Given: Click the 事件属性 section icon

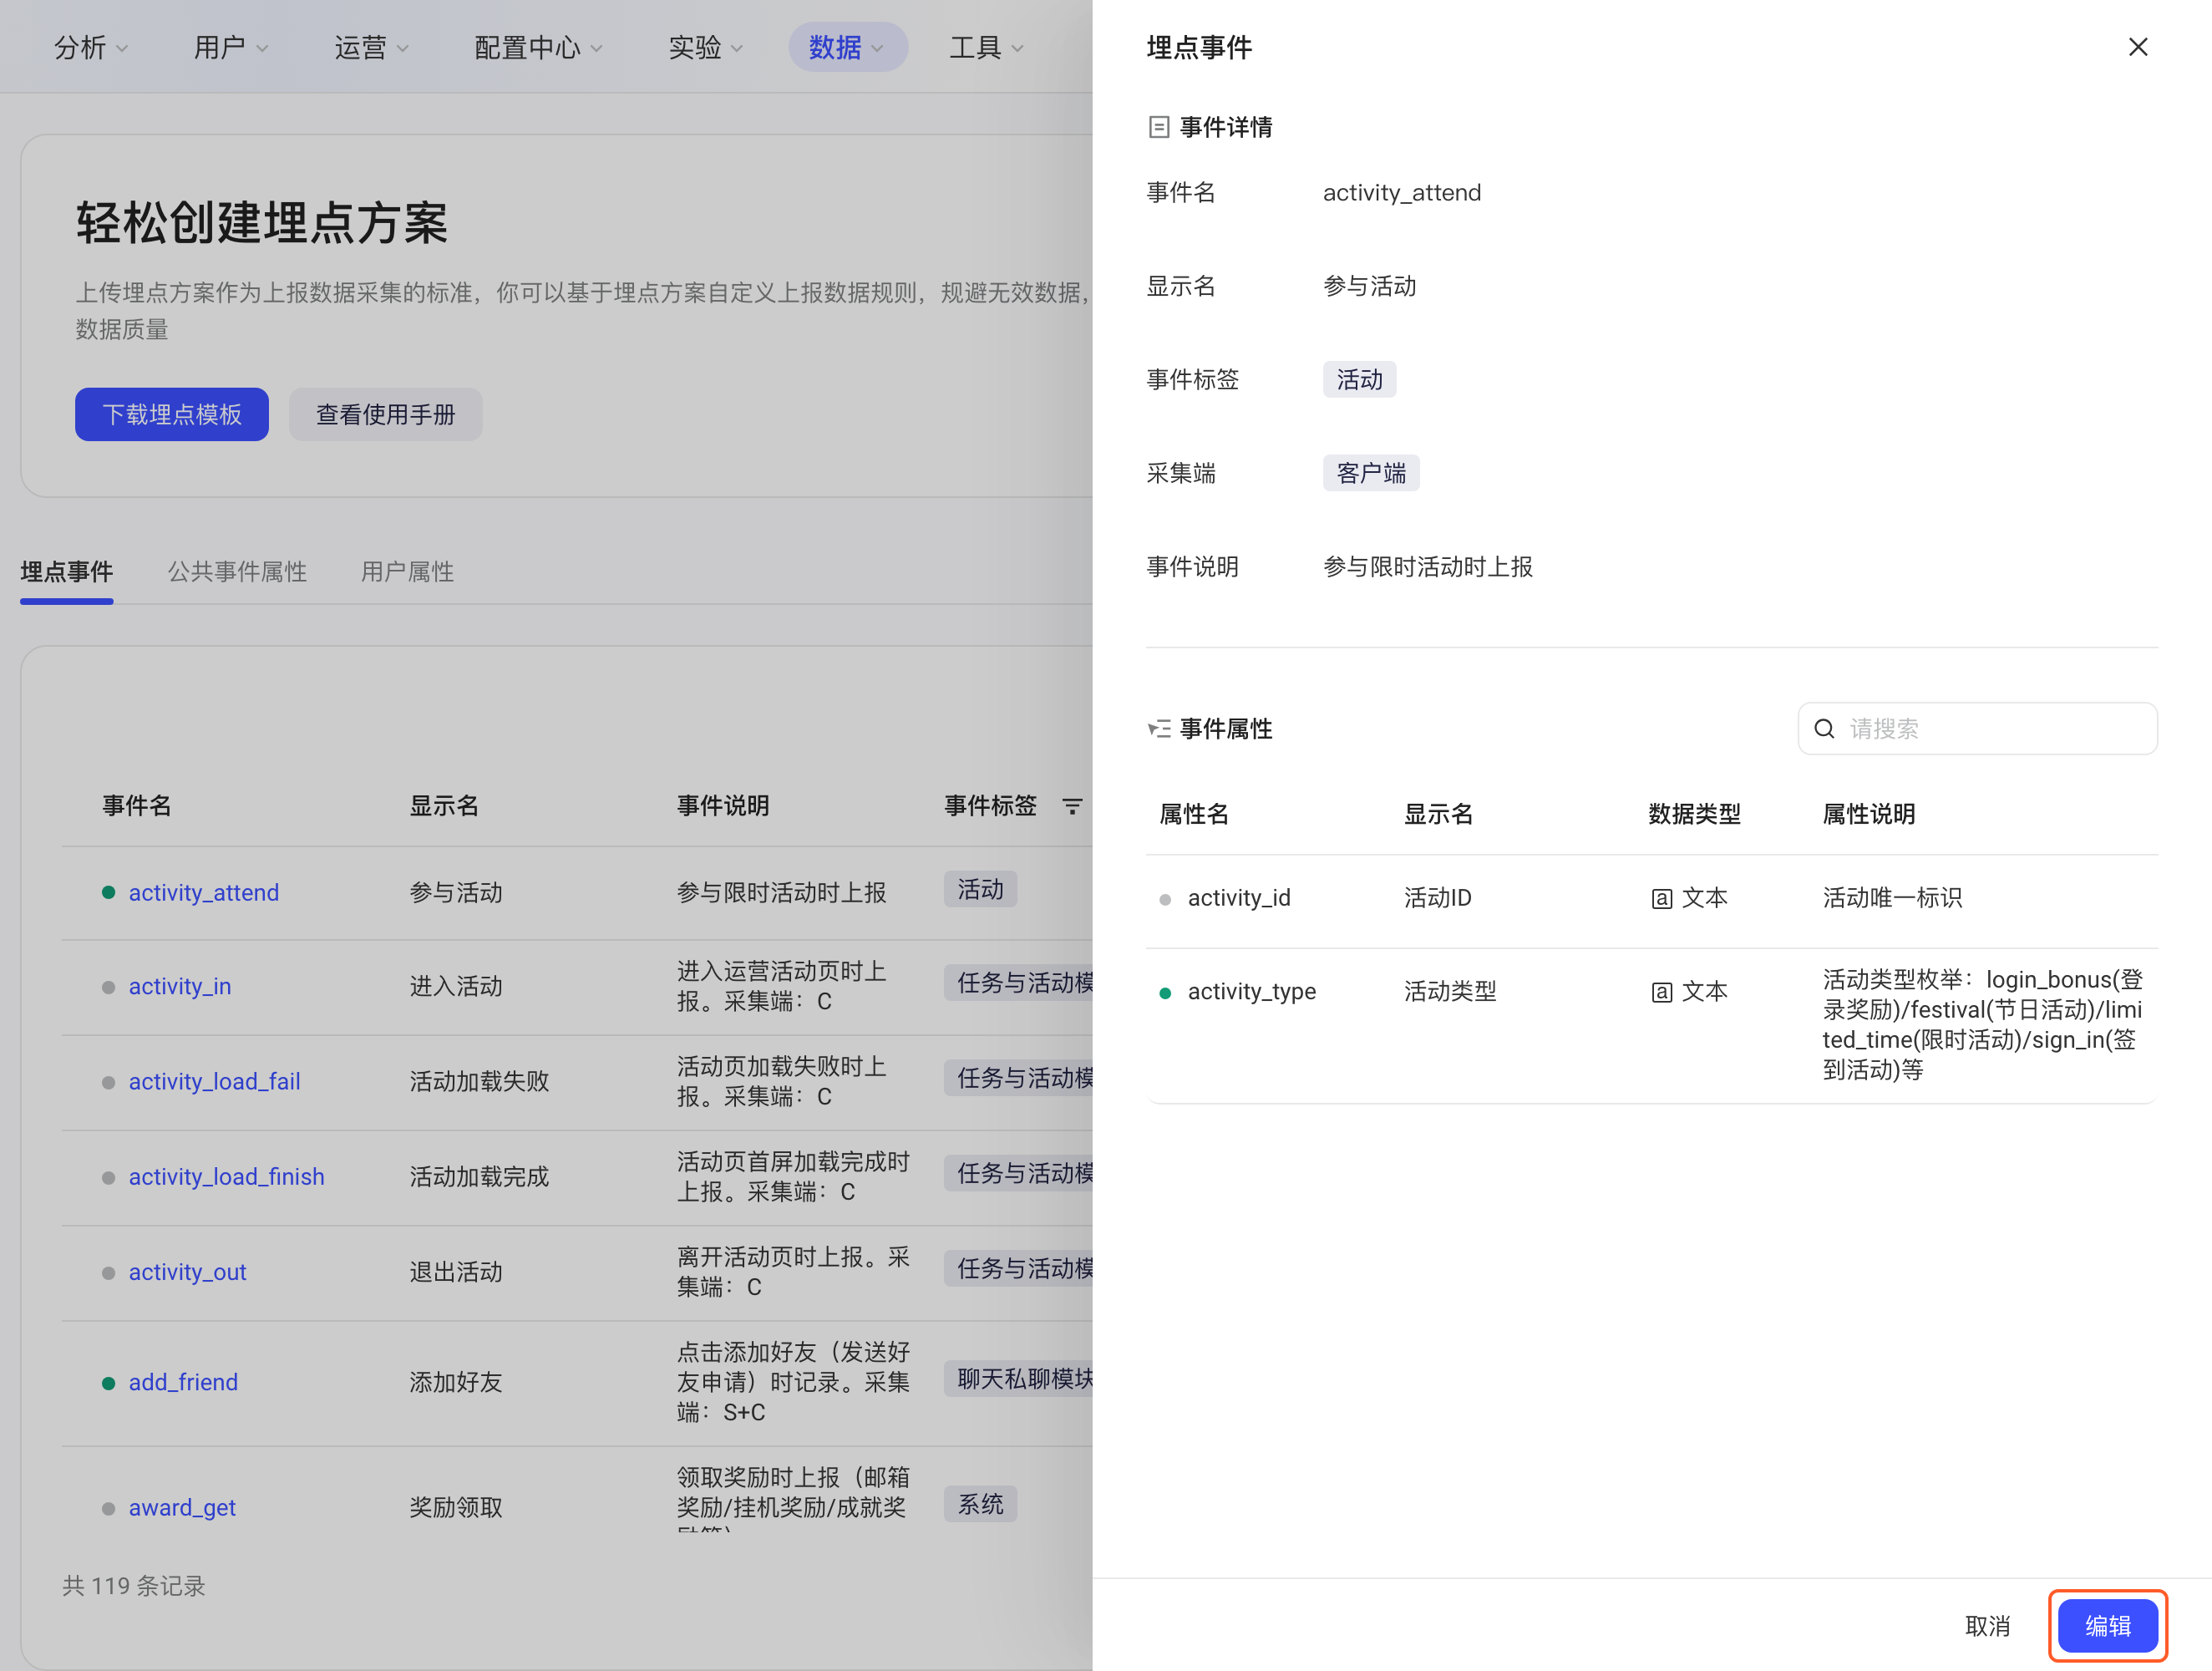Looking at the screenshot, I should click(1159, 729).
